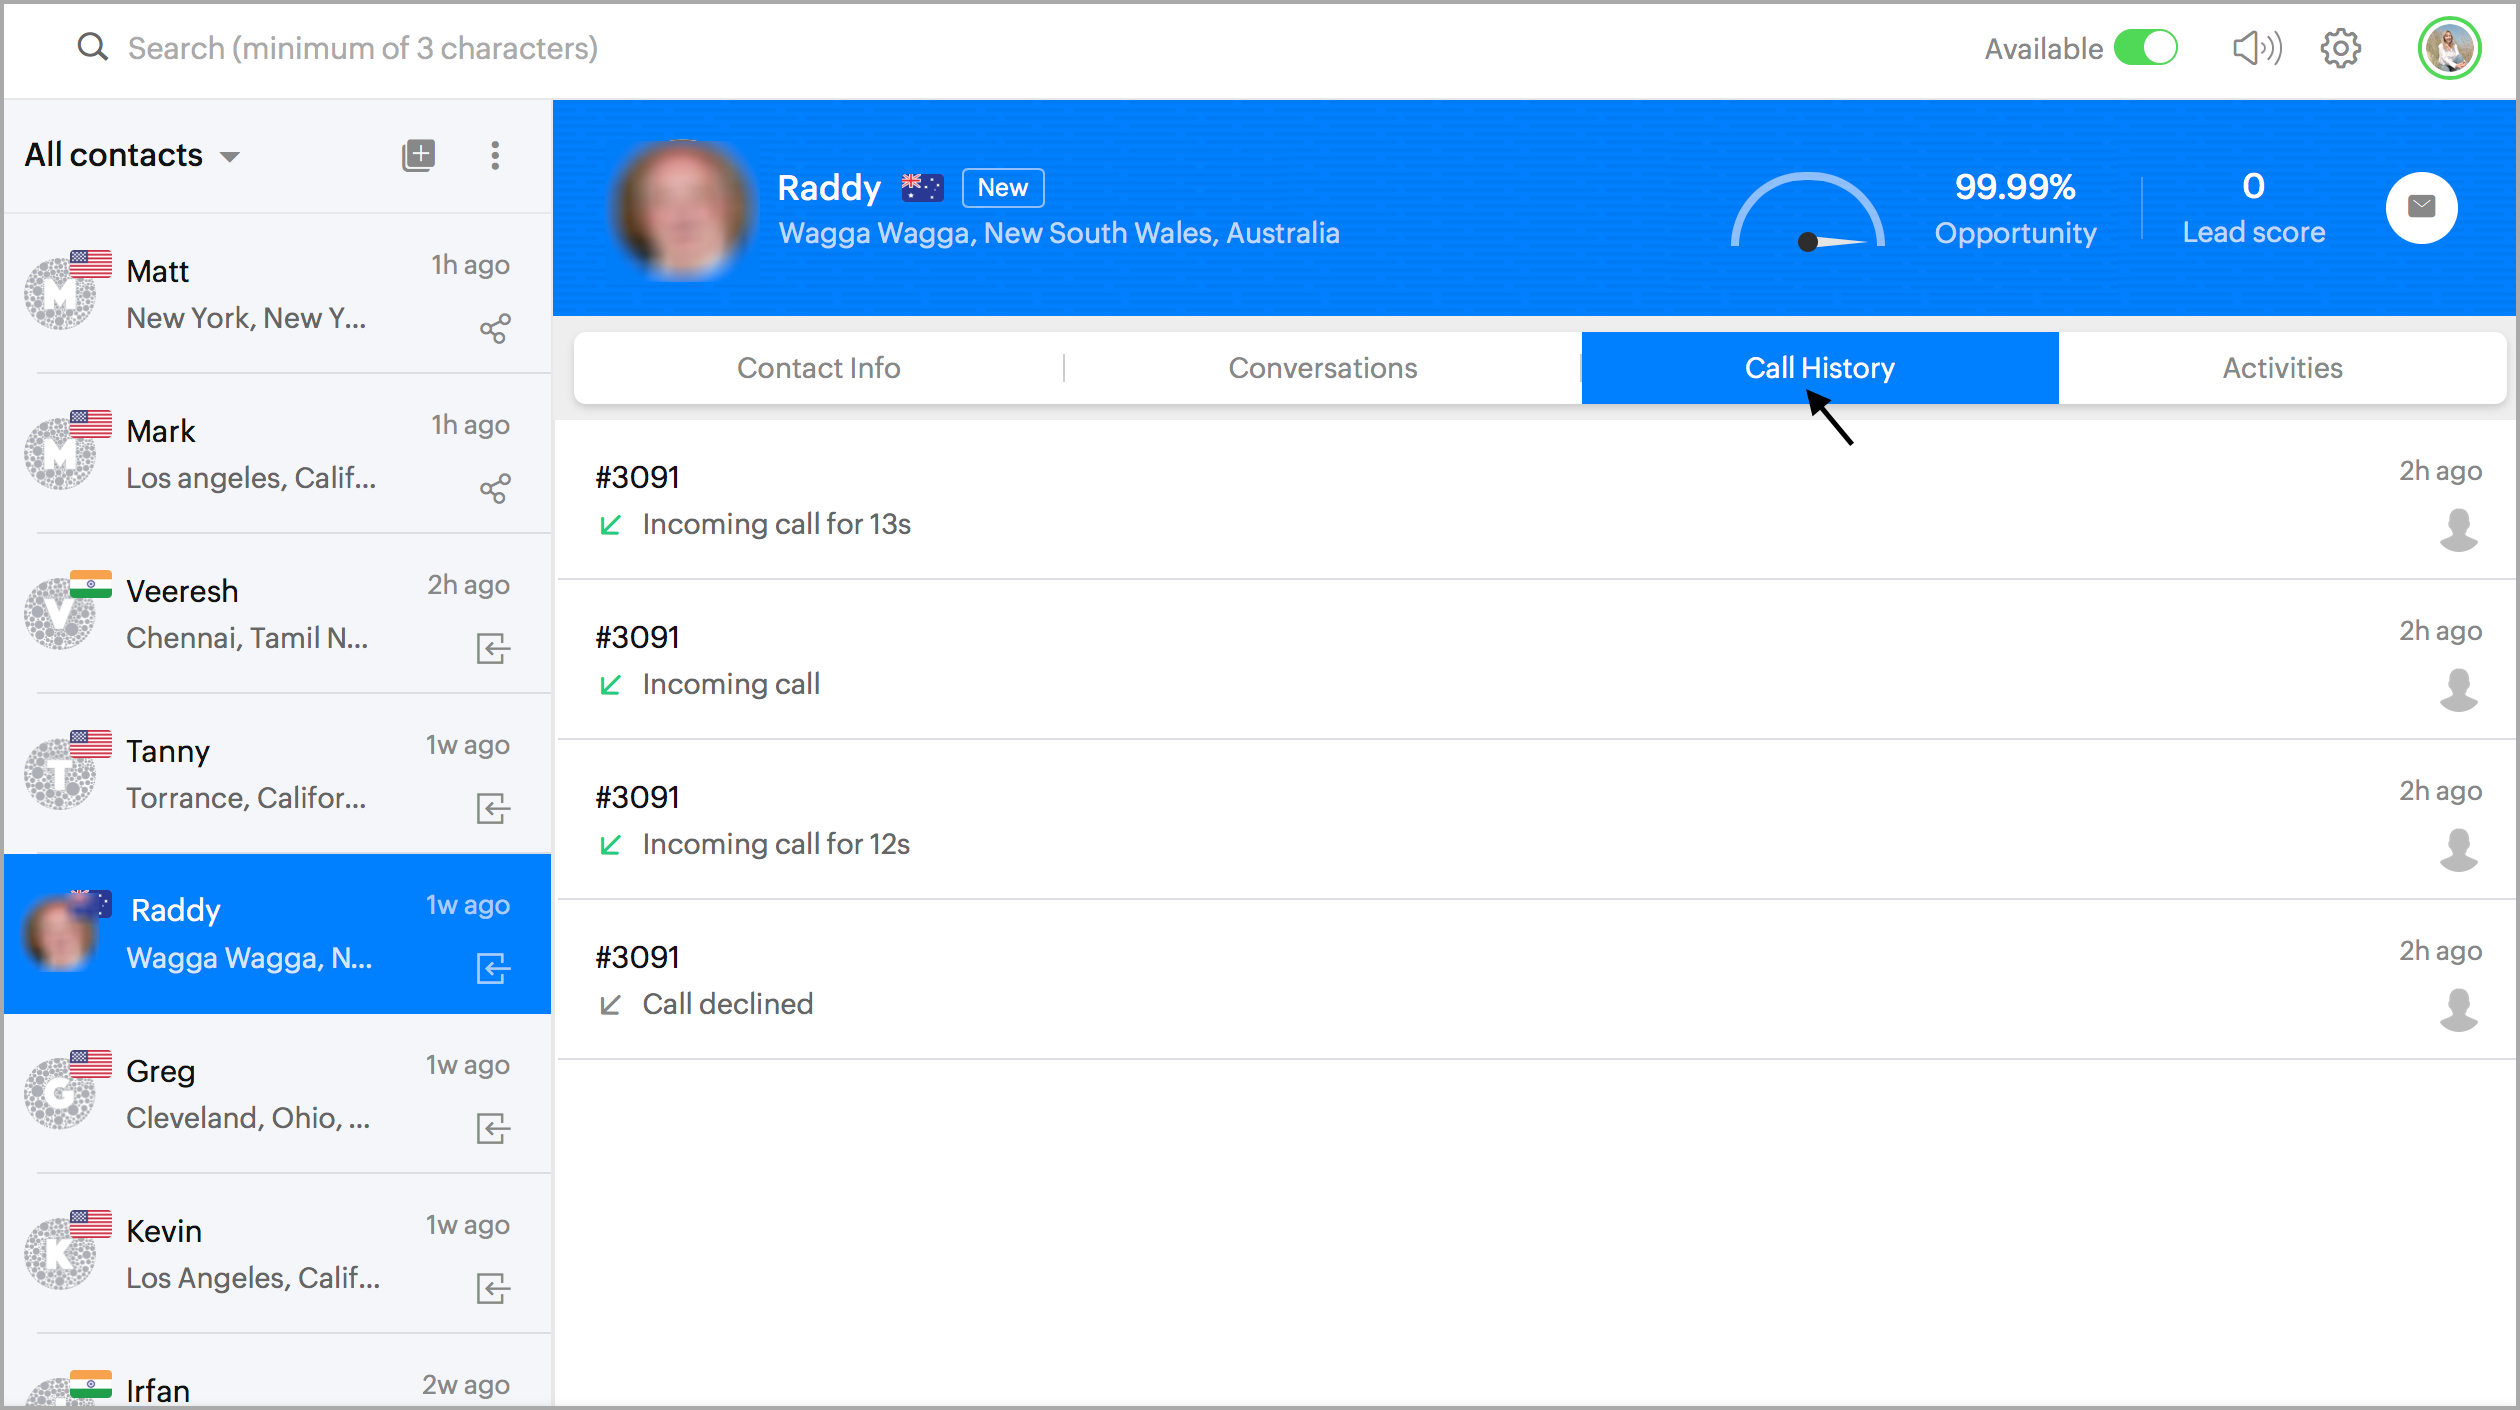Open the three-dot menu in contacts panel
Image resolution: width=2520 pixels, height=1410 pixels.
[x=495, y=155]
